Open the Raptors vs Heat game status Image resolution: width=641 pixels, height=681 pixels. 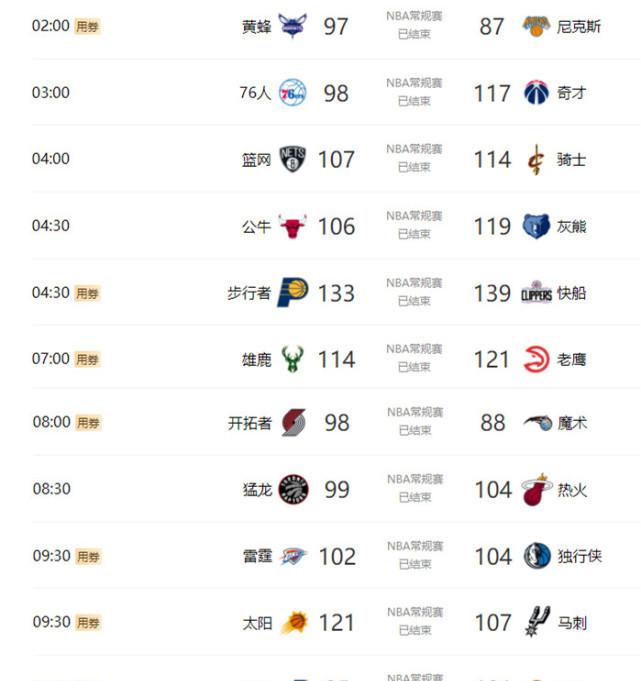click(415, 488)
